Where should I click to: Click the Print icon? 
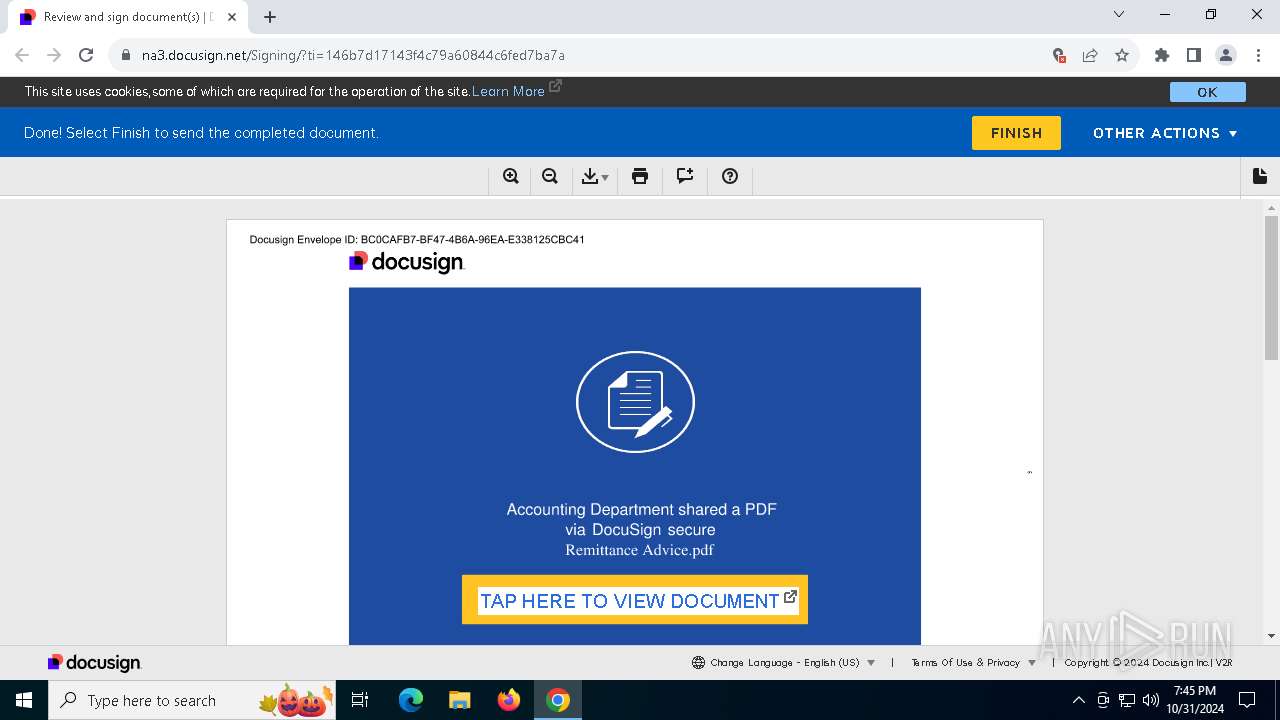coord(640,176)
